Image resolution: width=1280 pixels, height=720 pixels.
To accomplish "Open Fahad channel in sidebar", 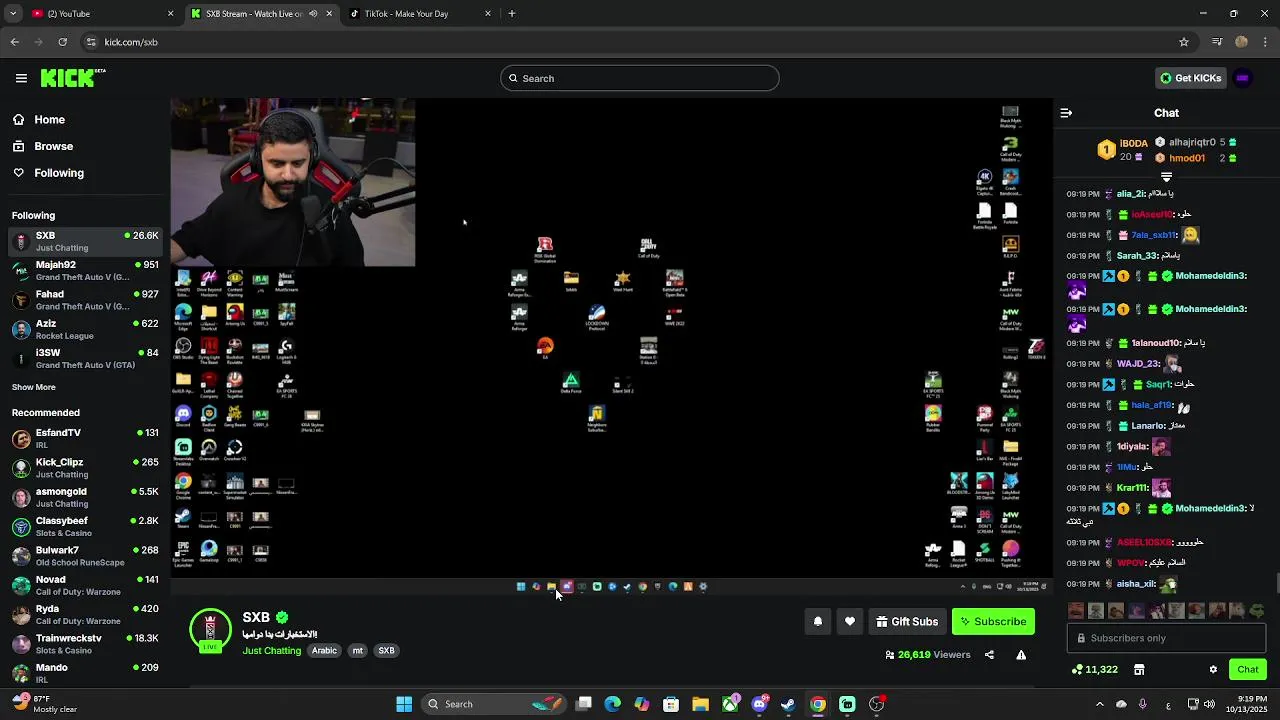I will [85, 300].
